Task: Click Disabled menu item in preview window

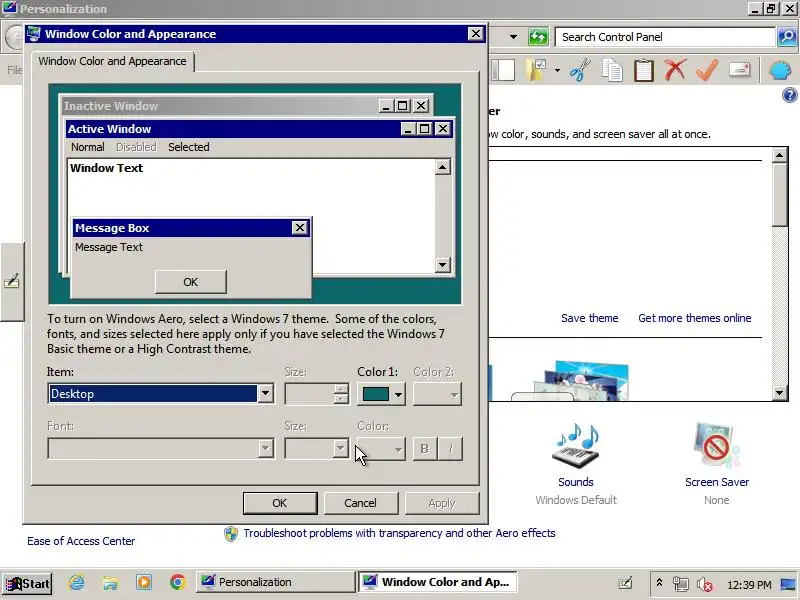Action: 136,147
